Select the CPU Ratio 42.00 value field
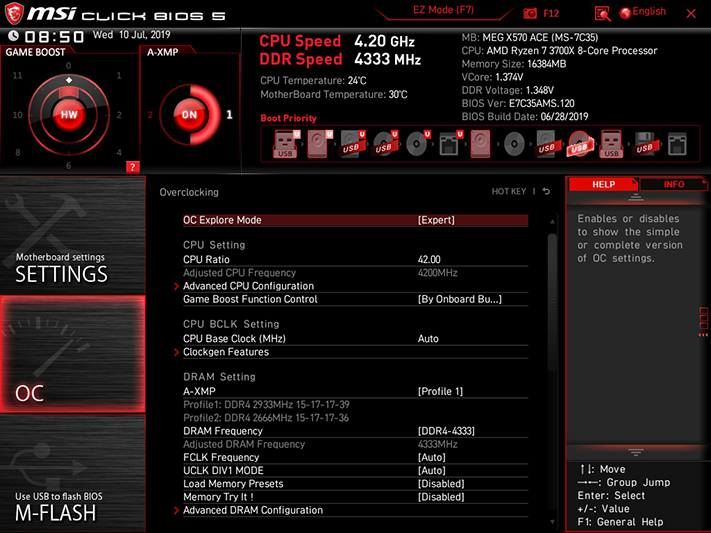 [x=429, y=259]
